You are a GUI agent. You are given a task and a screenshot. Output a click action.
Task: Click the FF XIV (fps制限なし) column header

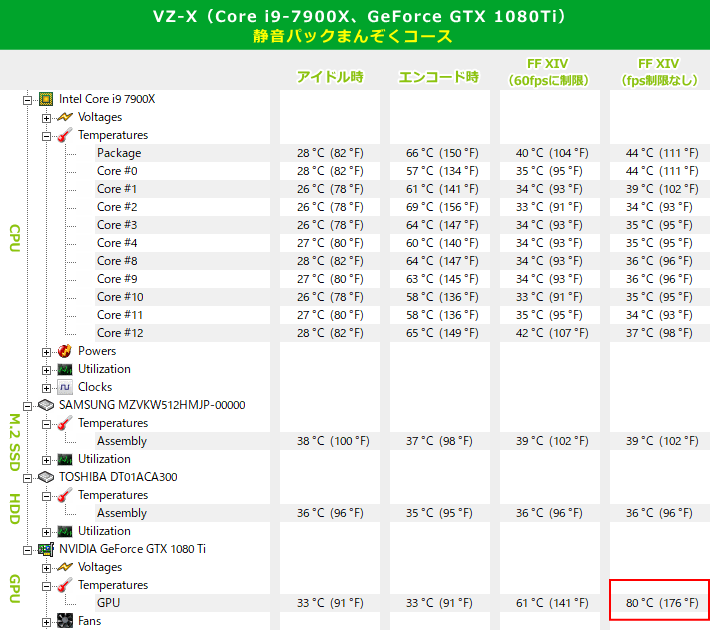(x=659, y=72)
